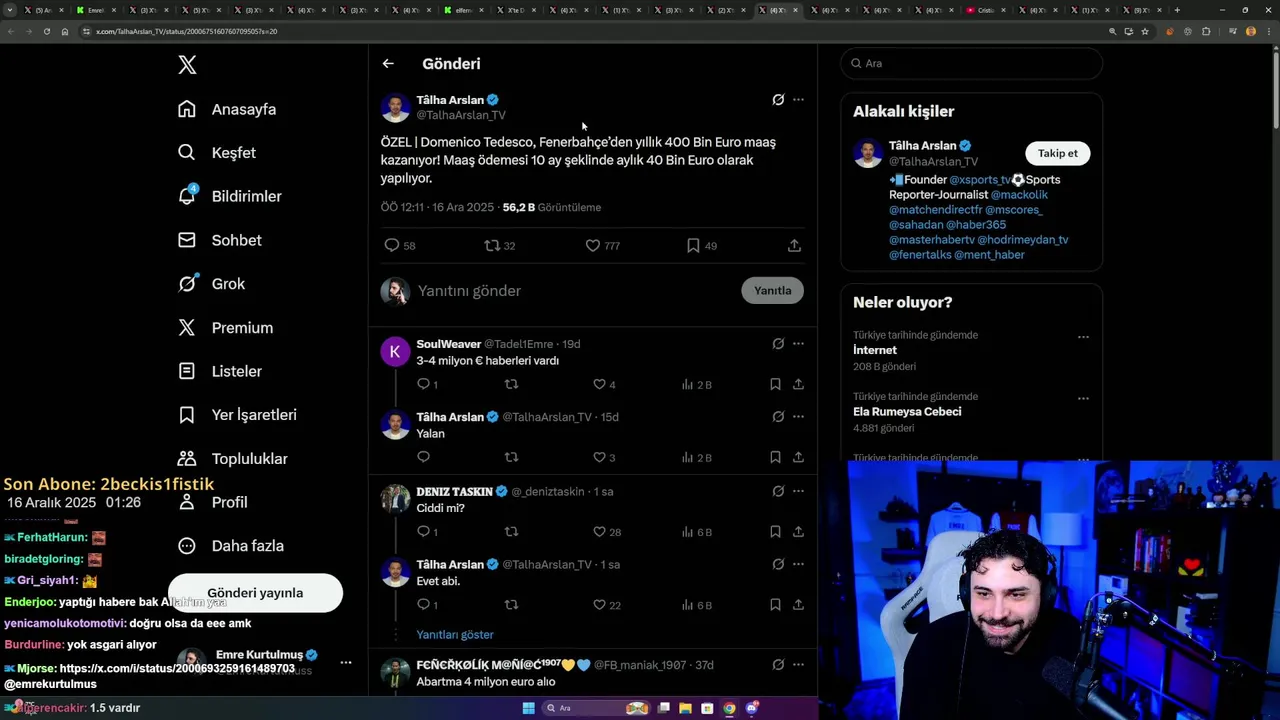Open more options on 'Yalan' reply

click(x=798, y=417)
